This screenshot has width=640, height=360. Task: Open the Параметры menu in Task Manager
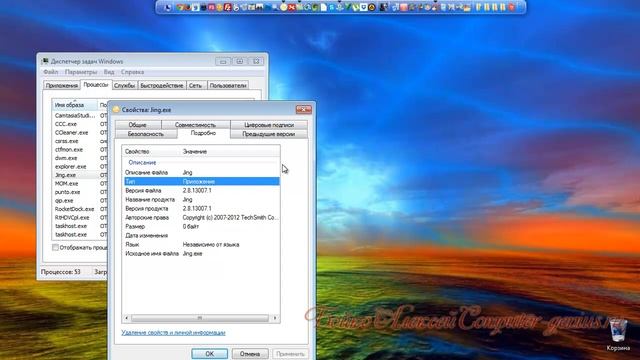click(81, 72)
